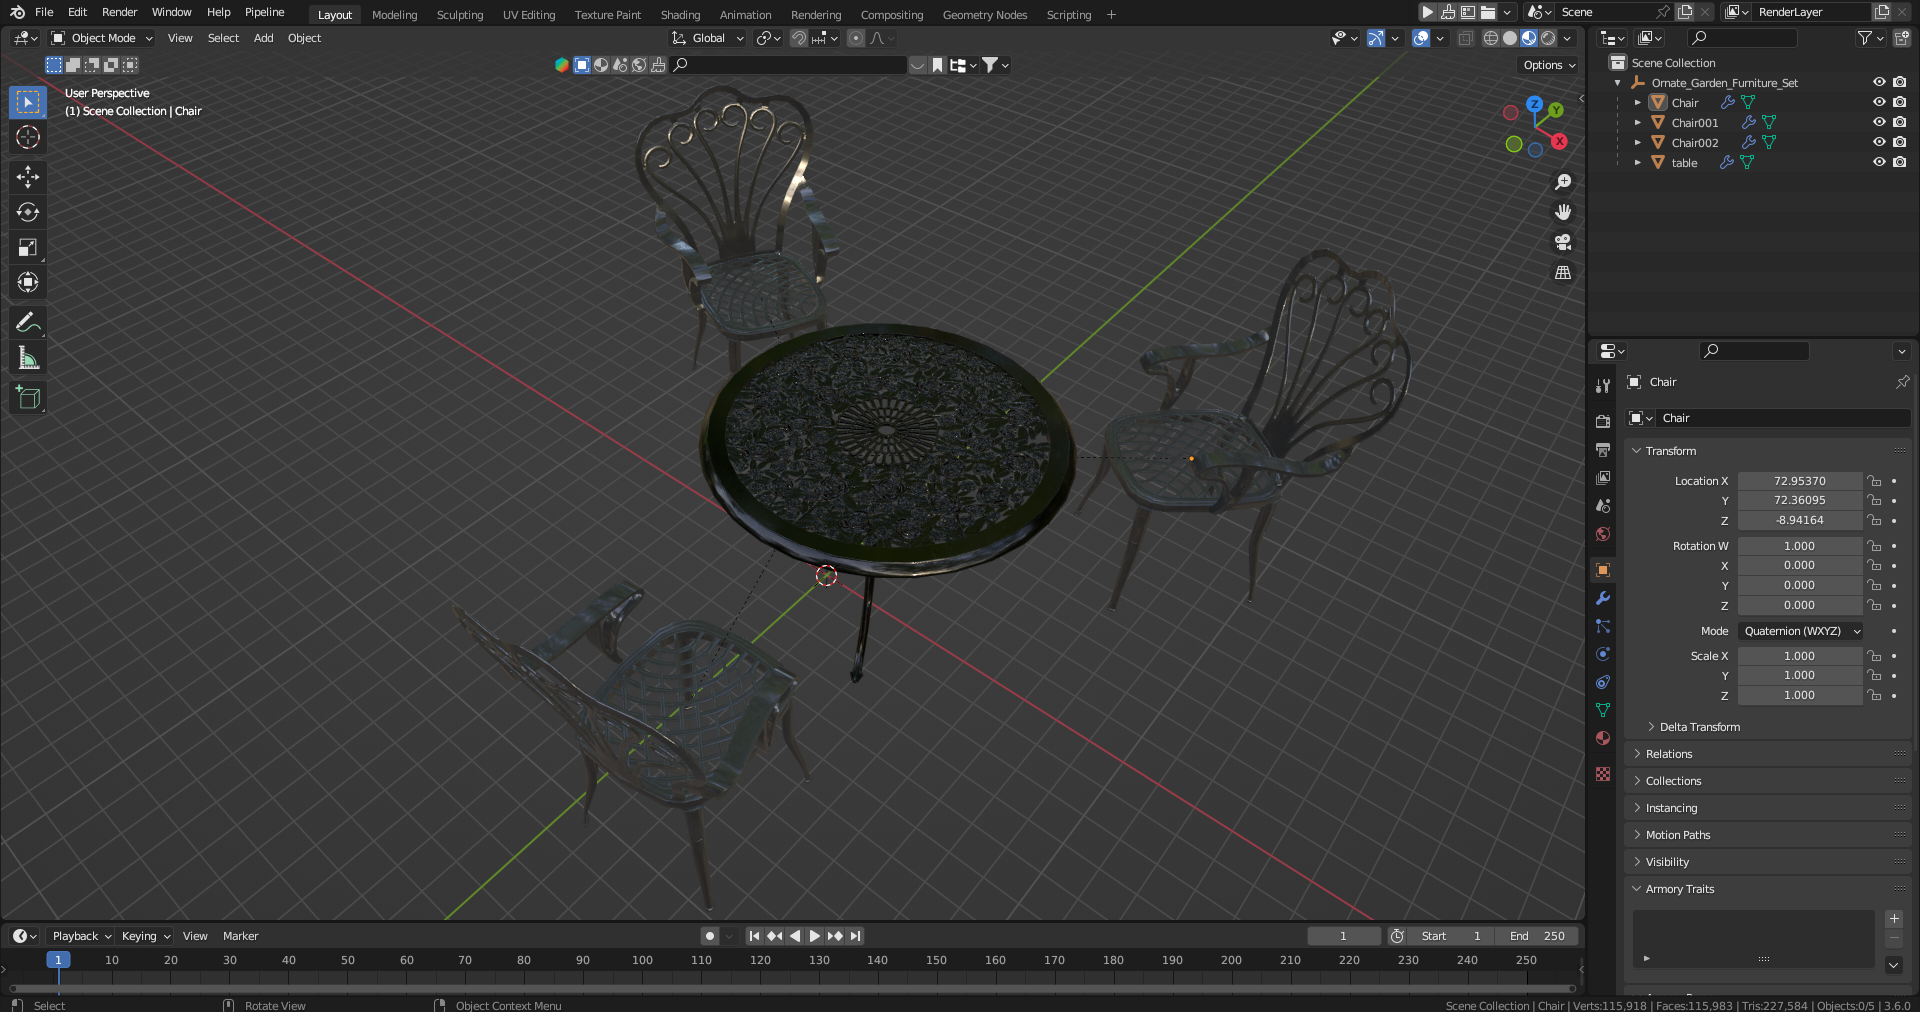The width and height of the screenshot is (1920, 1012).
Task: Click the outliner search field
Action: tap(1742, 38)
